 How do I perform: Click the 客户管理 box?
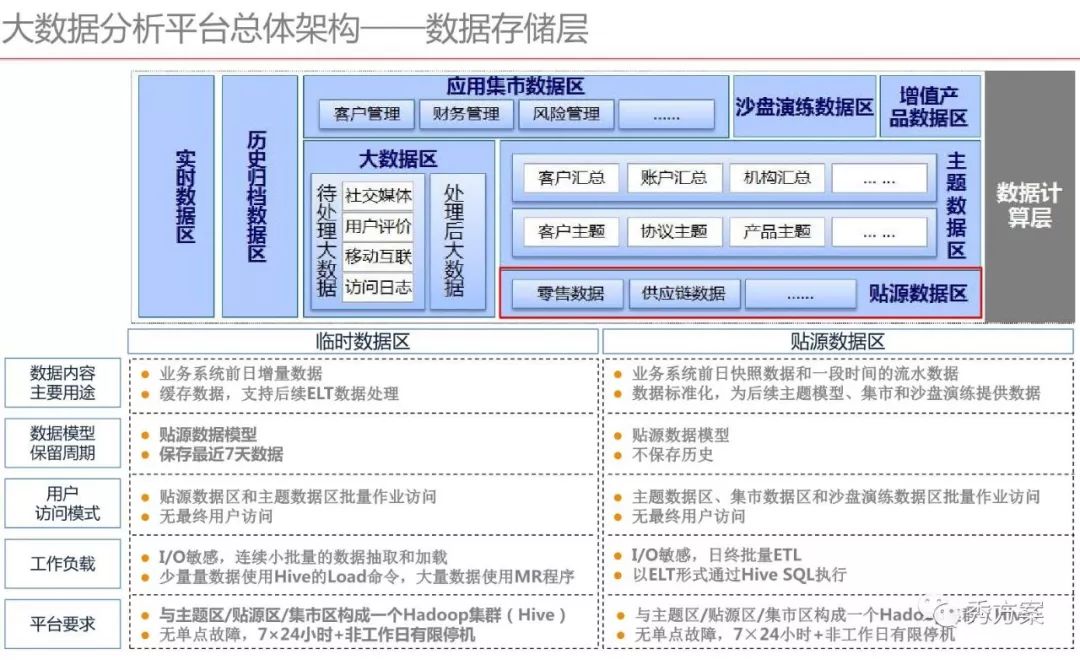367,114
